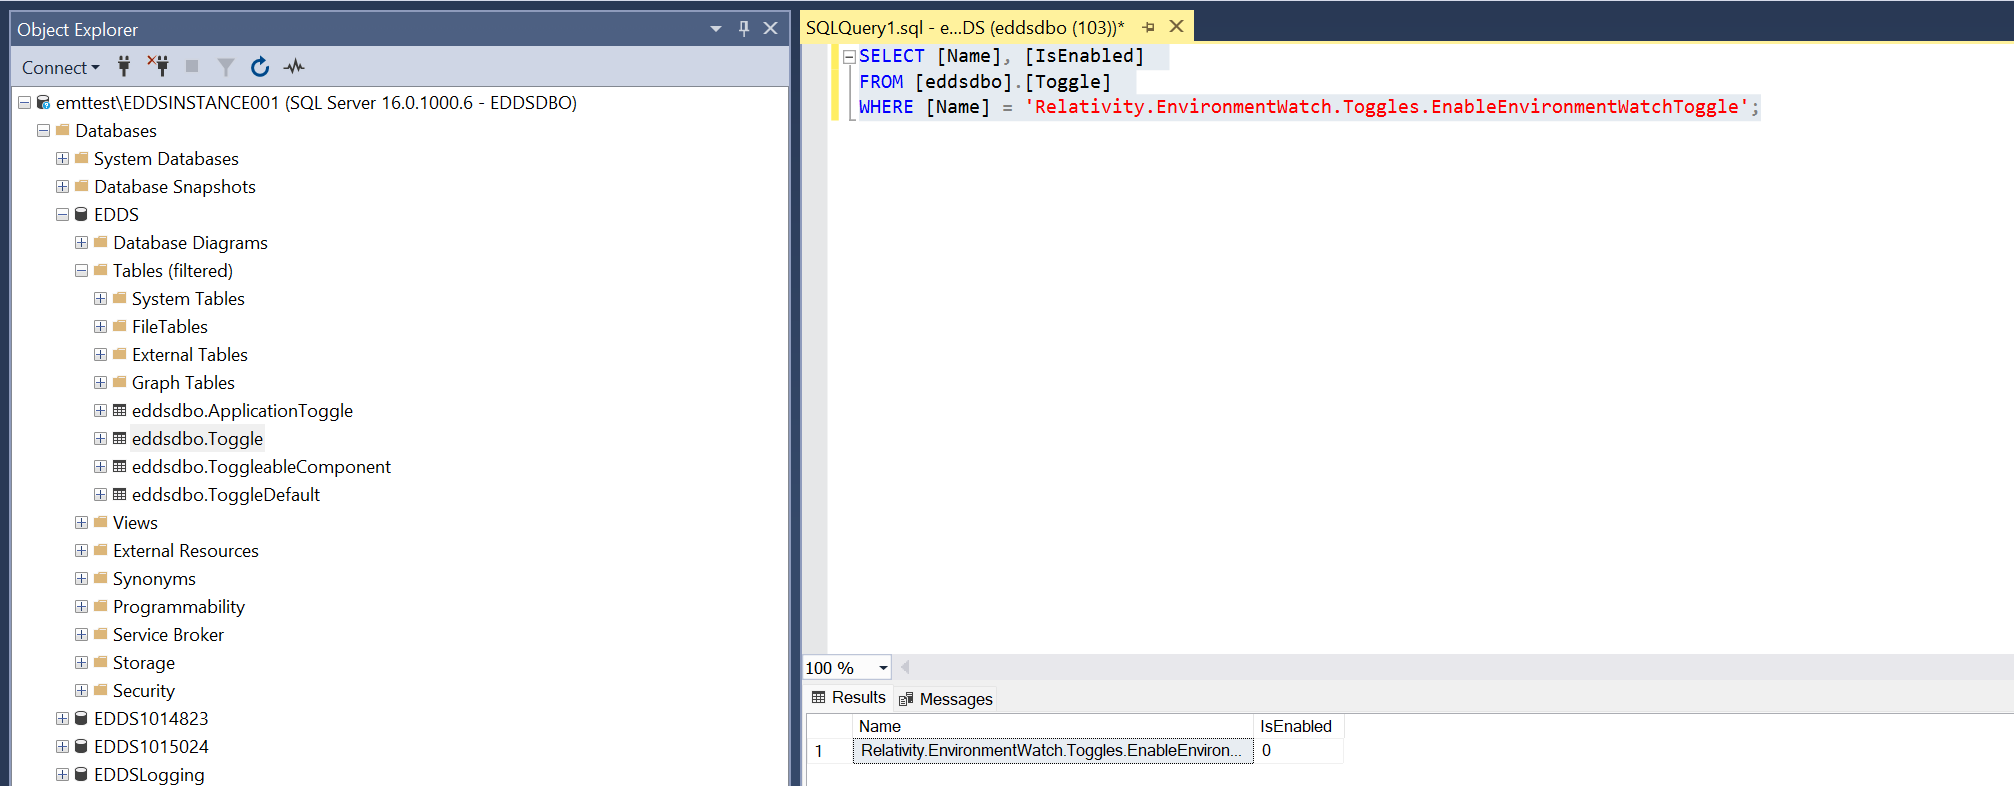
Task: Click the Stop square icon
Action: tap(192, 67)
